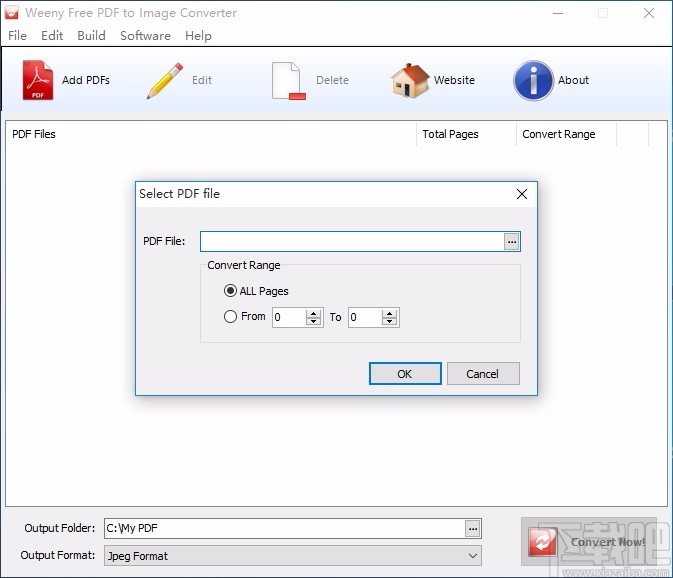Increase the From page value

(x=314, y=313)
